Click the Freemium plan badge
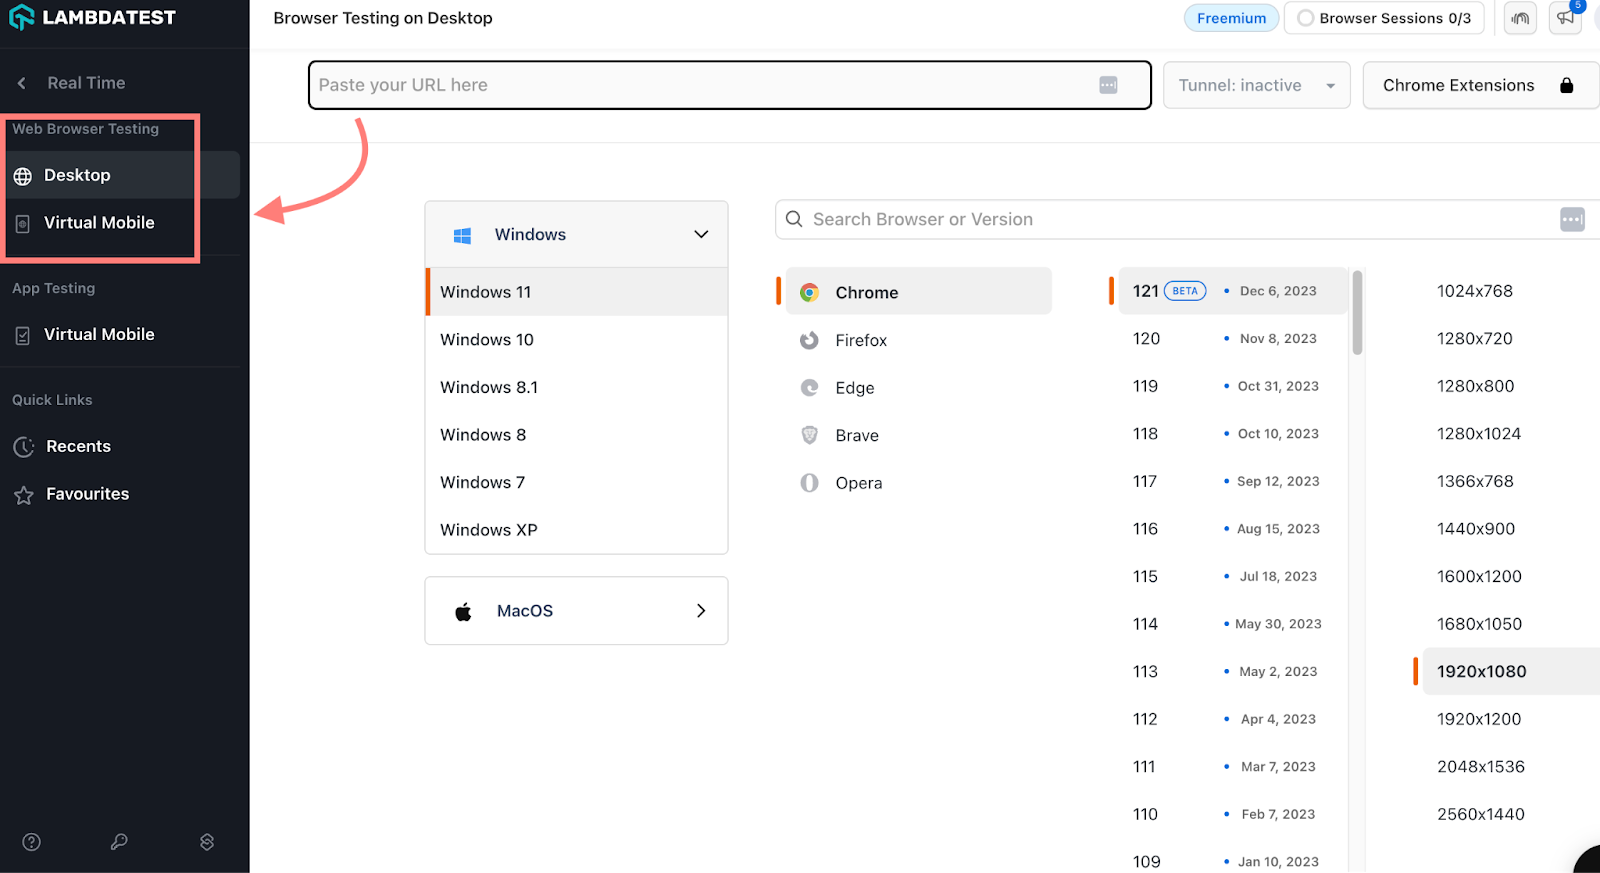1600x873 pixels. (x=1231, y=18)
